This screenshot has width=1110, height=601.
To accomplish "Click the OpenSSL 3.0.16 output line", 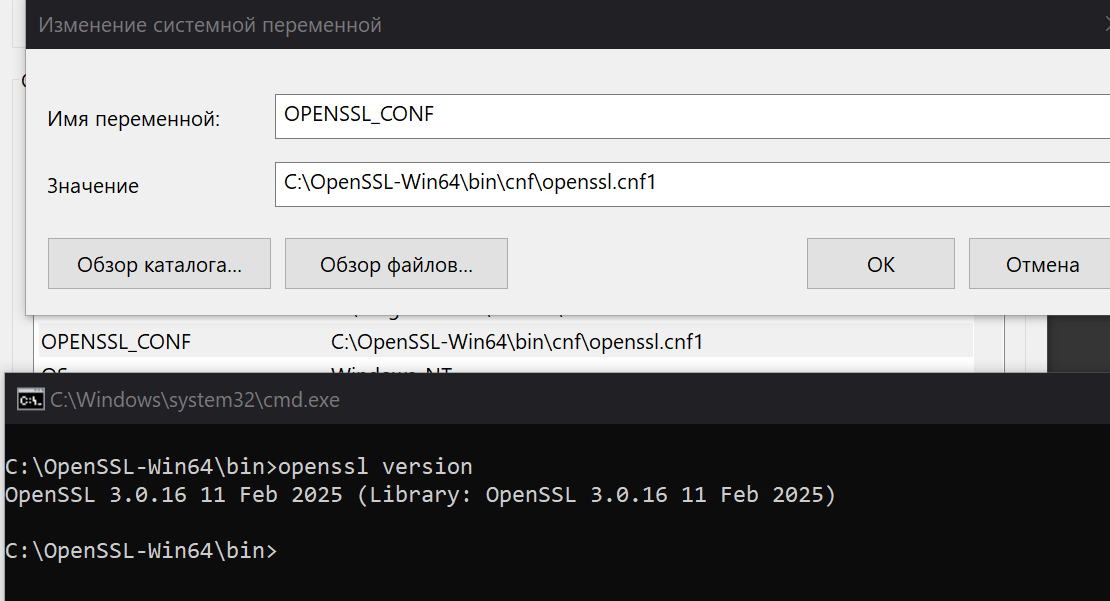I will [x=420, y=495].
